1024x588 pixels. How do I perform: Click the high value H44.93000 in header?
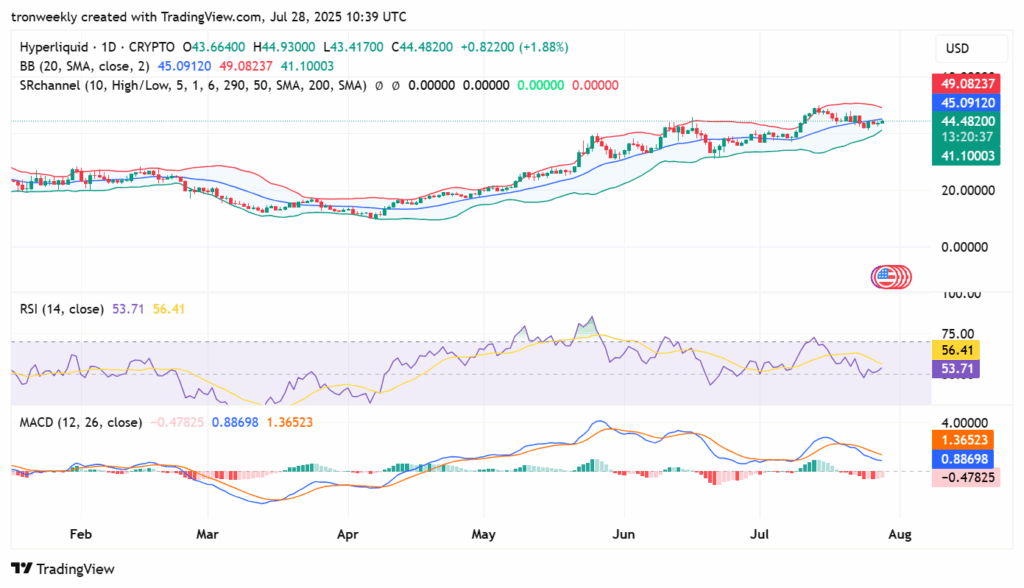[284, 47]
